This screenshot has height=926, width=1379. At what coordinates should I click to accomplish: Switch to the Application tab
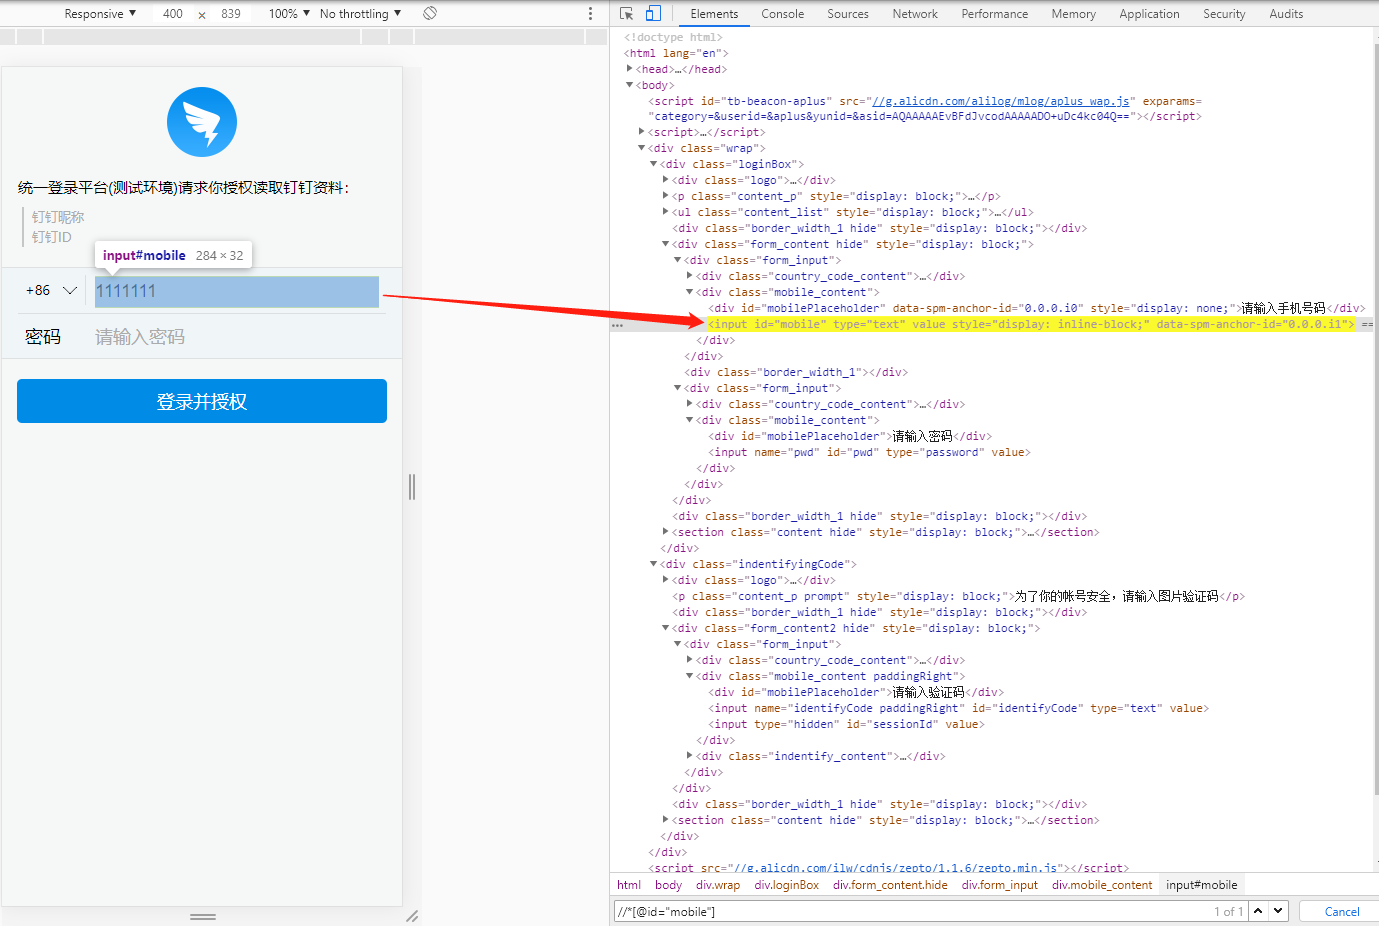coord(1150,14)
